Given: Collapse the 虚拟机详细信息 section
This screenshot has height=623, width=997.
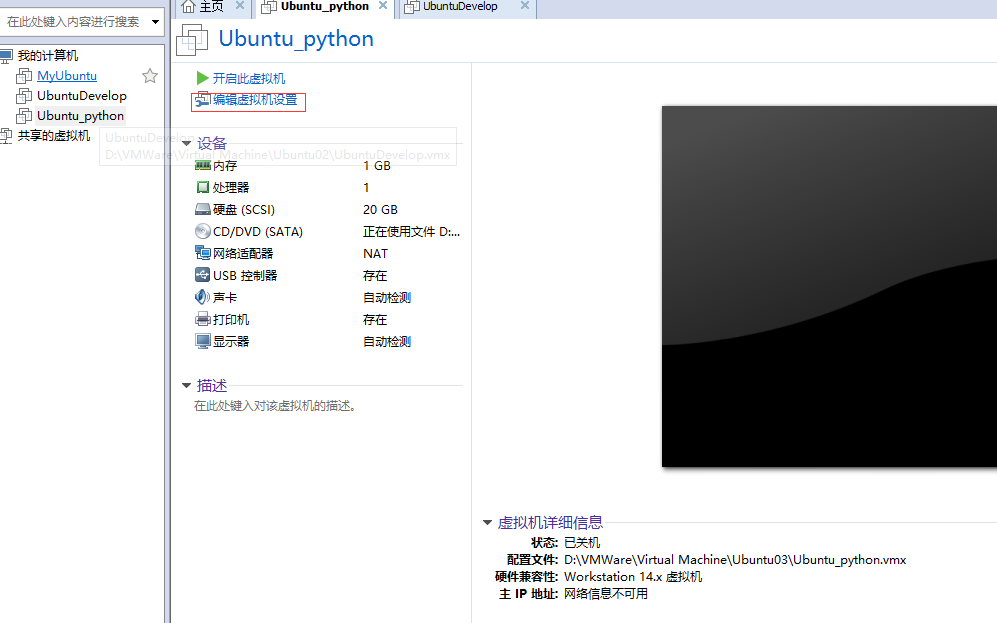Looking at the screenshot, I should click(487, 521).
